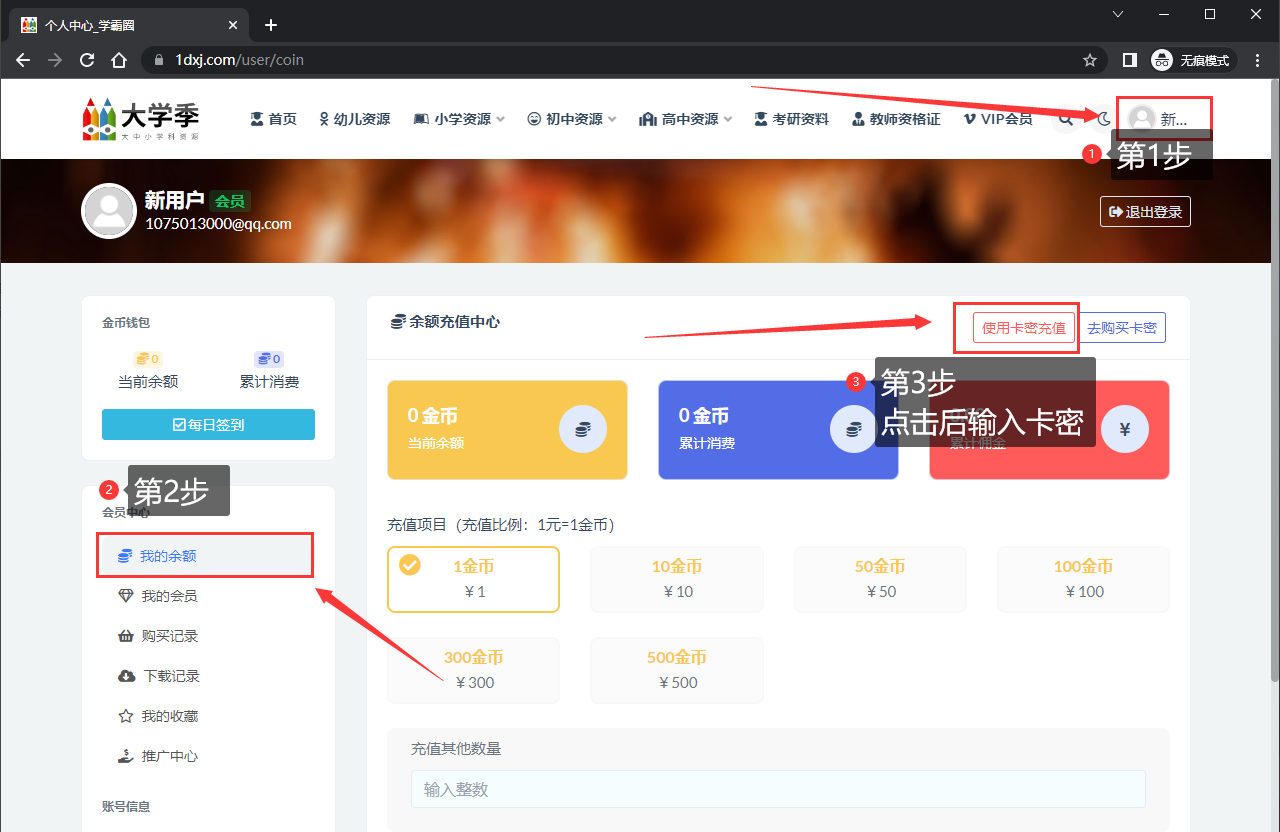The image size is (1280, 832).
Task: Click the browser home icon
Action: click(119, 60)
